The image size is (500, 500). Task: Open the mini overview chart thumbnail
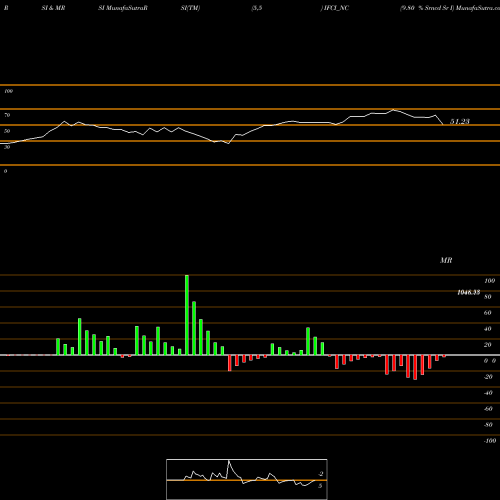pyautogui.click(x=247, y=479)
